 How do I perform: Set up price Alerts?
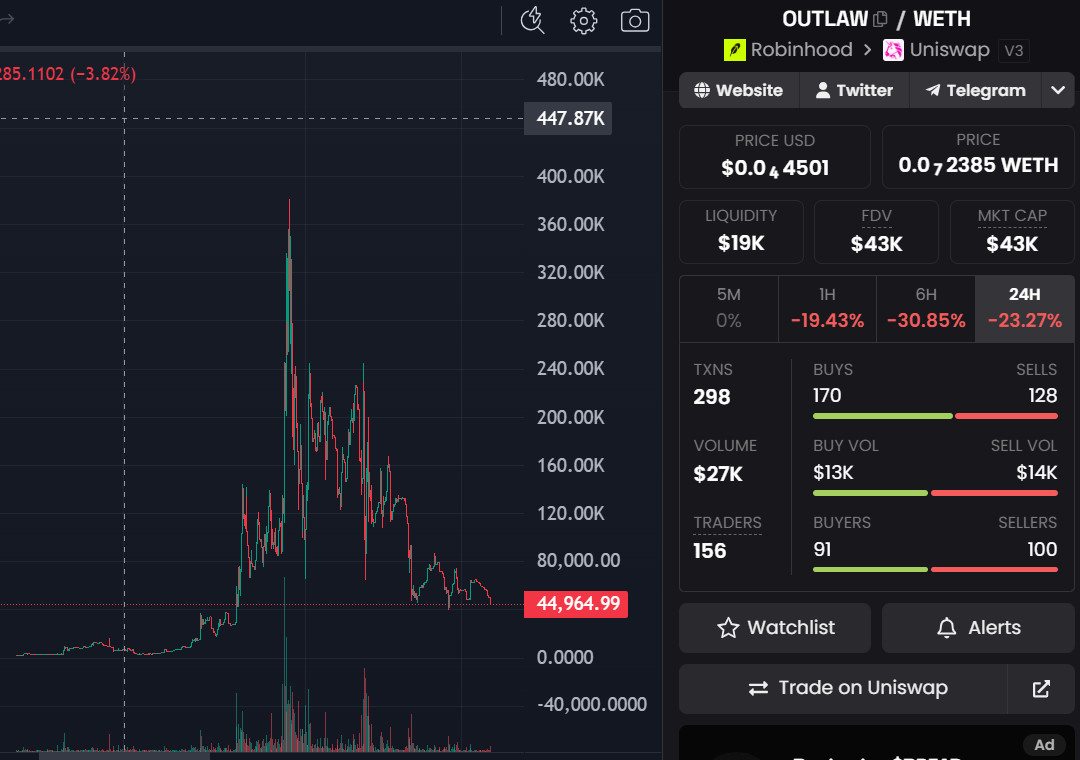(x=978, y=628)
